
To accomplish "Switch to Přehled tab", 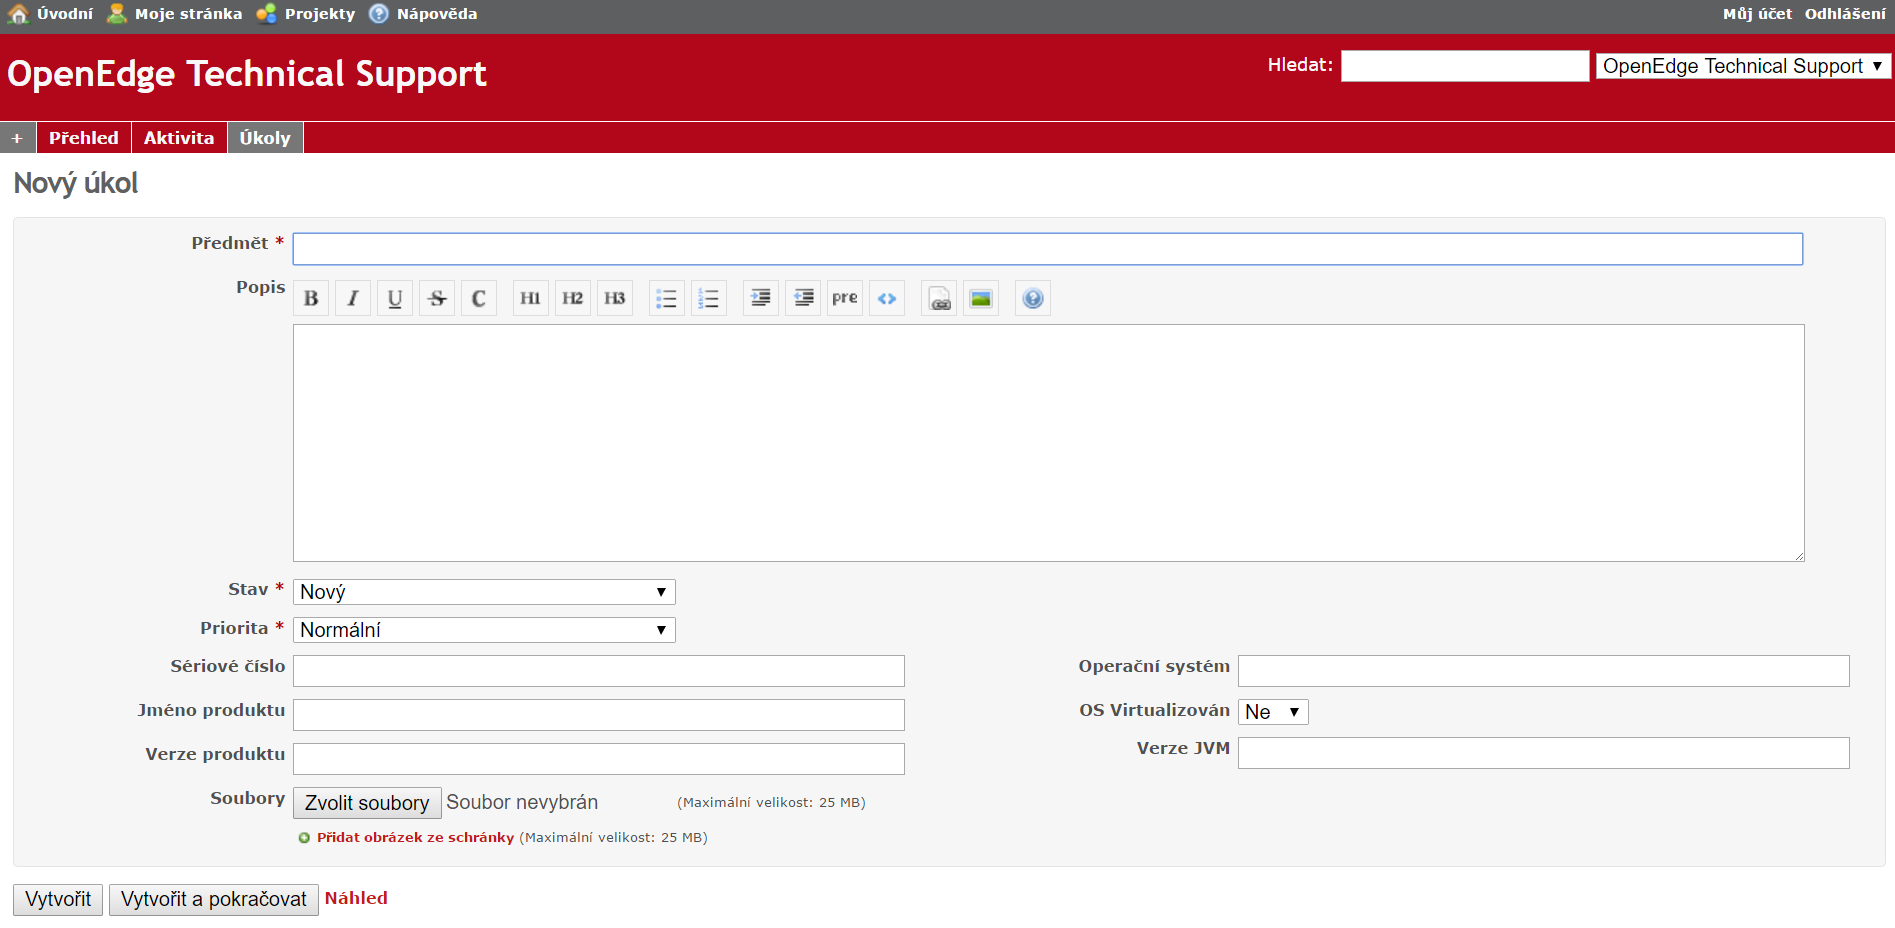I will pyautogui.click(x=84, y=138).
